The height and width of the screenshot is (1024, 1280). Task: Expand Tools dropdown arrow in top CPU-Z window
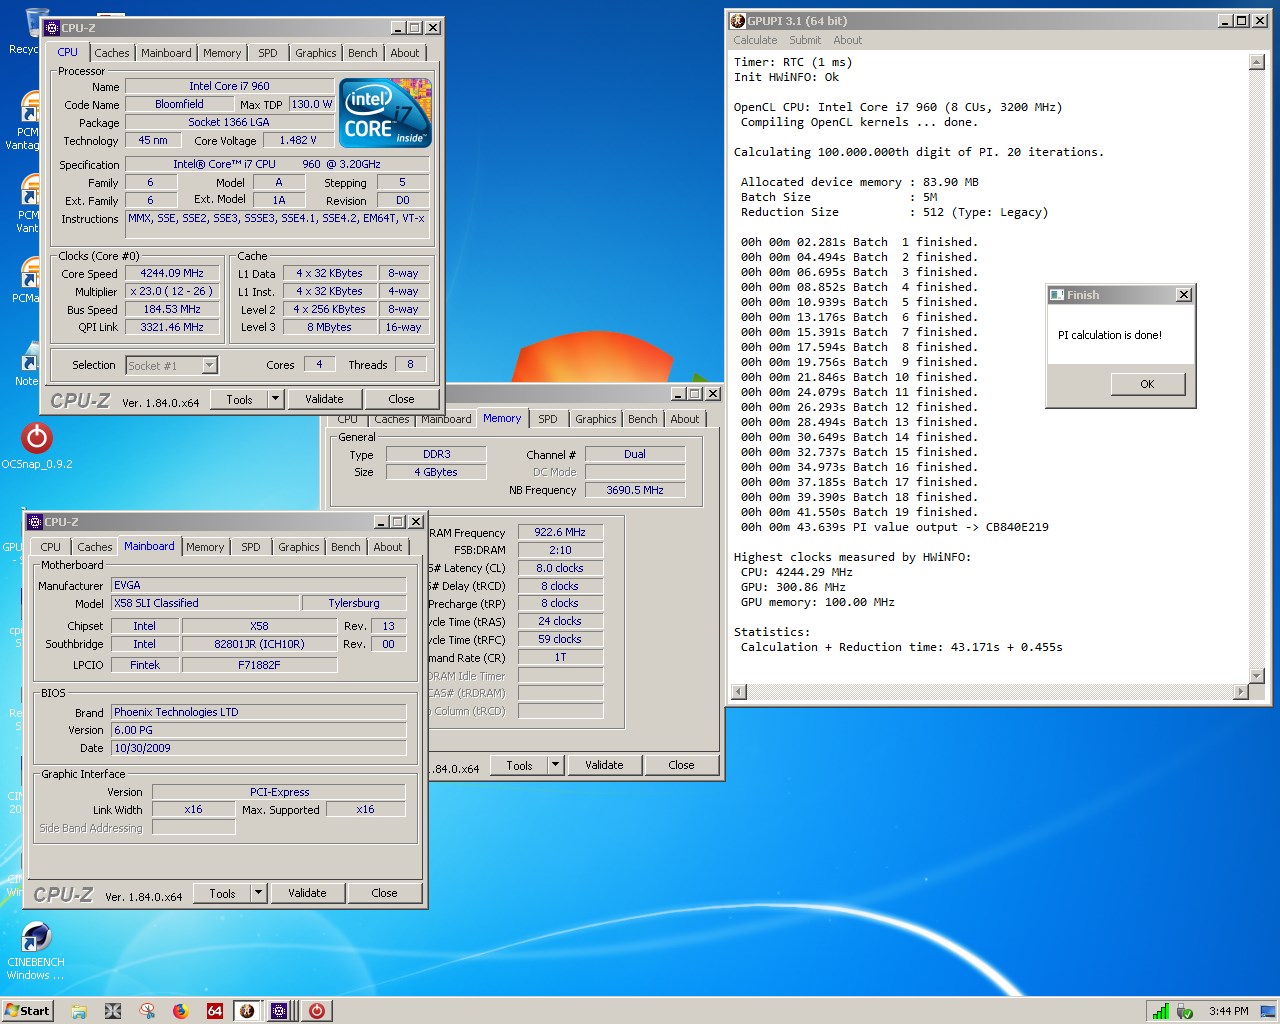(275, 399)
